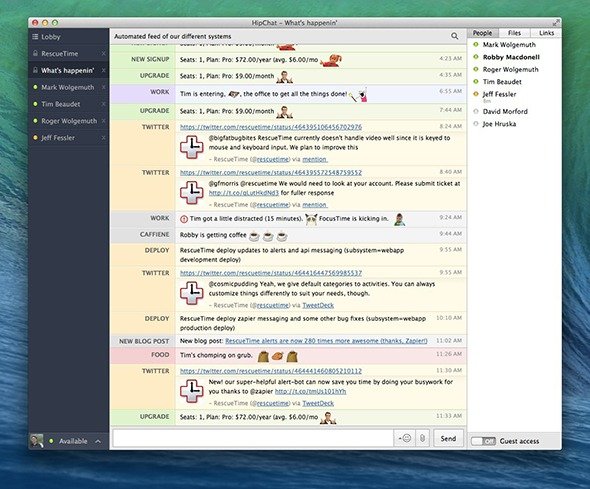
Task: Click the clock alert icon before 'Tim got a little distracted'
Action: tap(184, 219)
